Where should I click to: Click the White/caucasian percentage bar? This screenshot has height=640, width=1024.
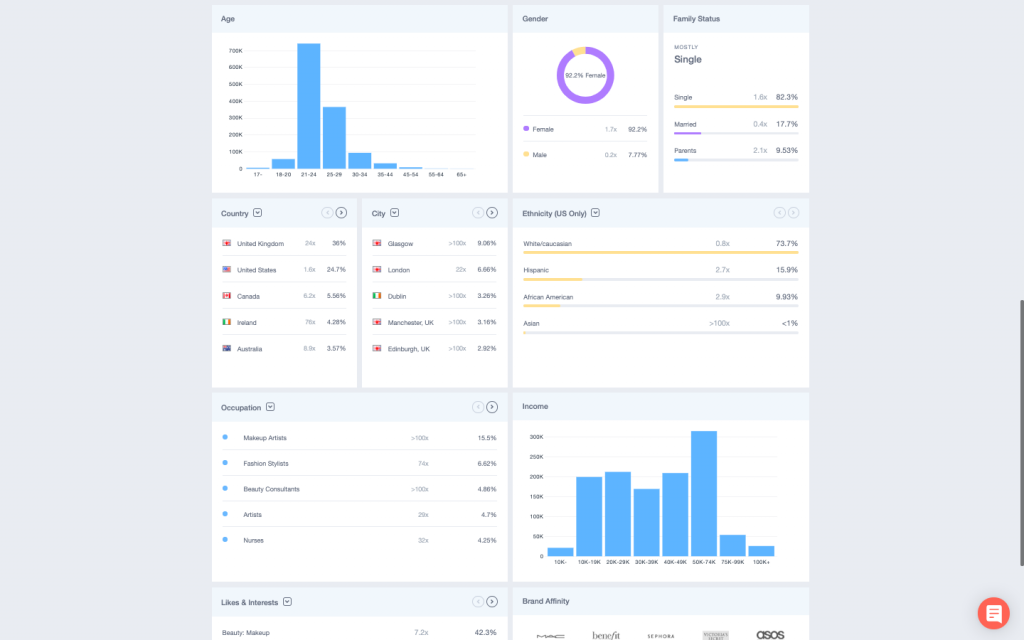[660, 252]
